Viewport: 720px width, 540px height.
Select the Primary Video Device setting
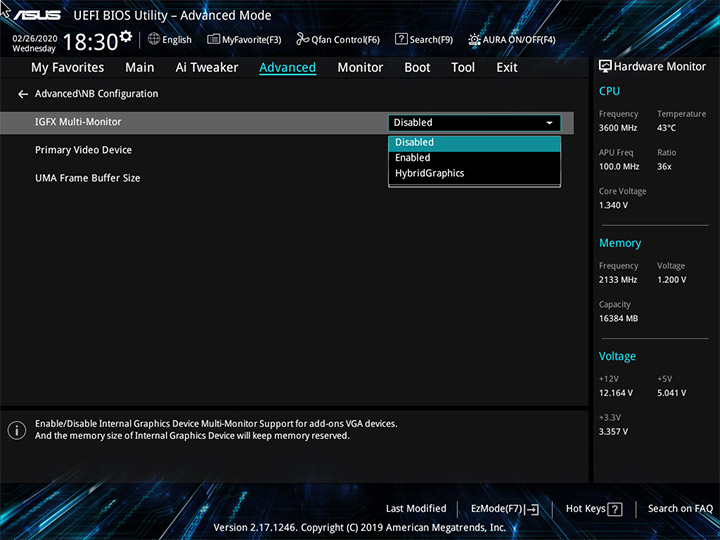[x=83, y=150]
